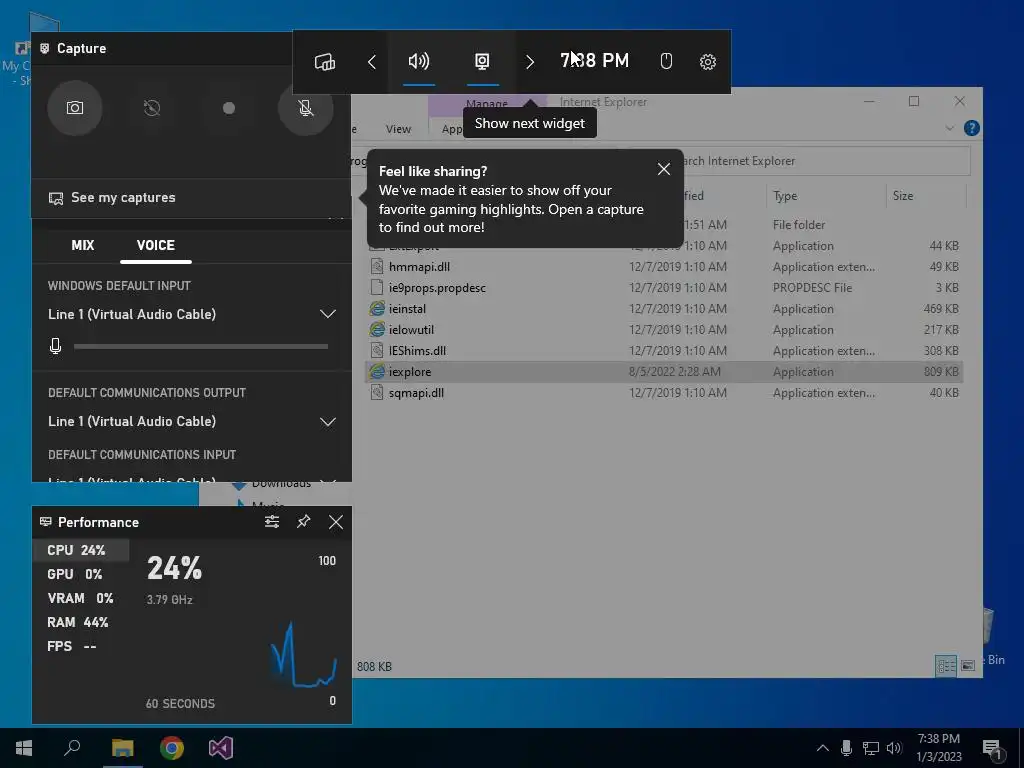This screenshot has width=1024, height=768.
Task: Dismiss the Feel like sharing popup
Action: (x=664, y=169)
